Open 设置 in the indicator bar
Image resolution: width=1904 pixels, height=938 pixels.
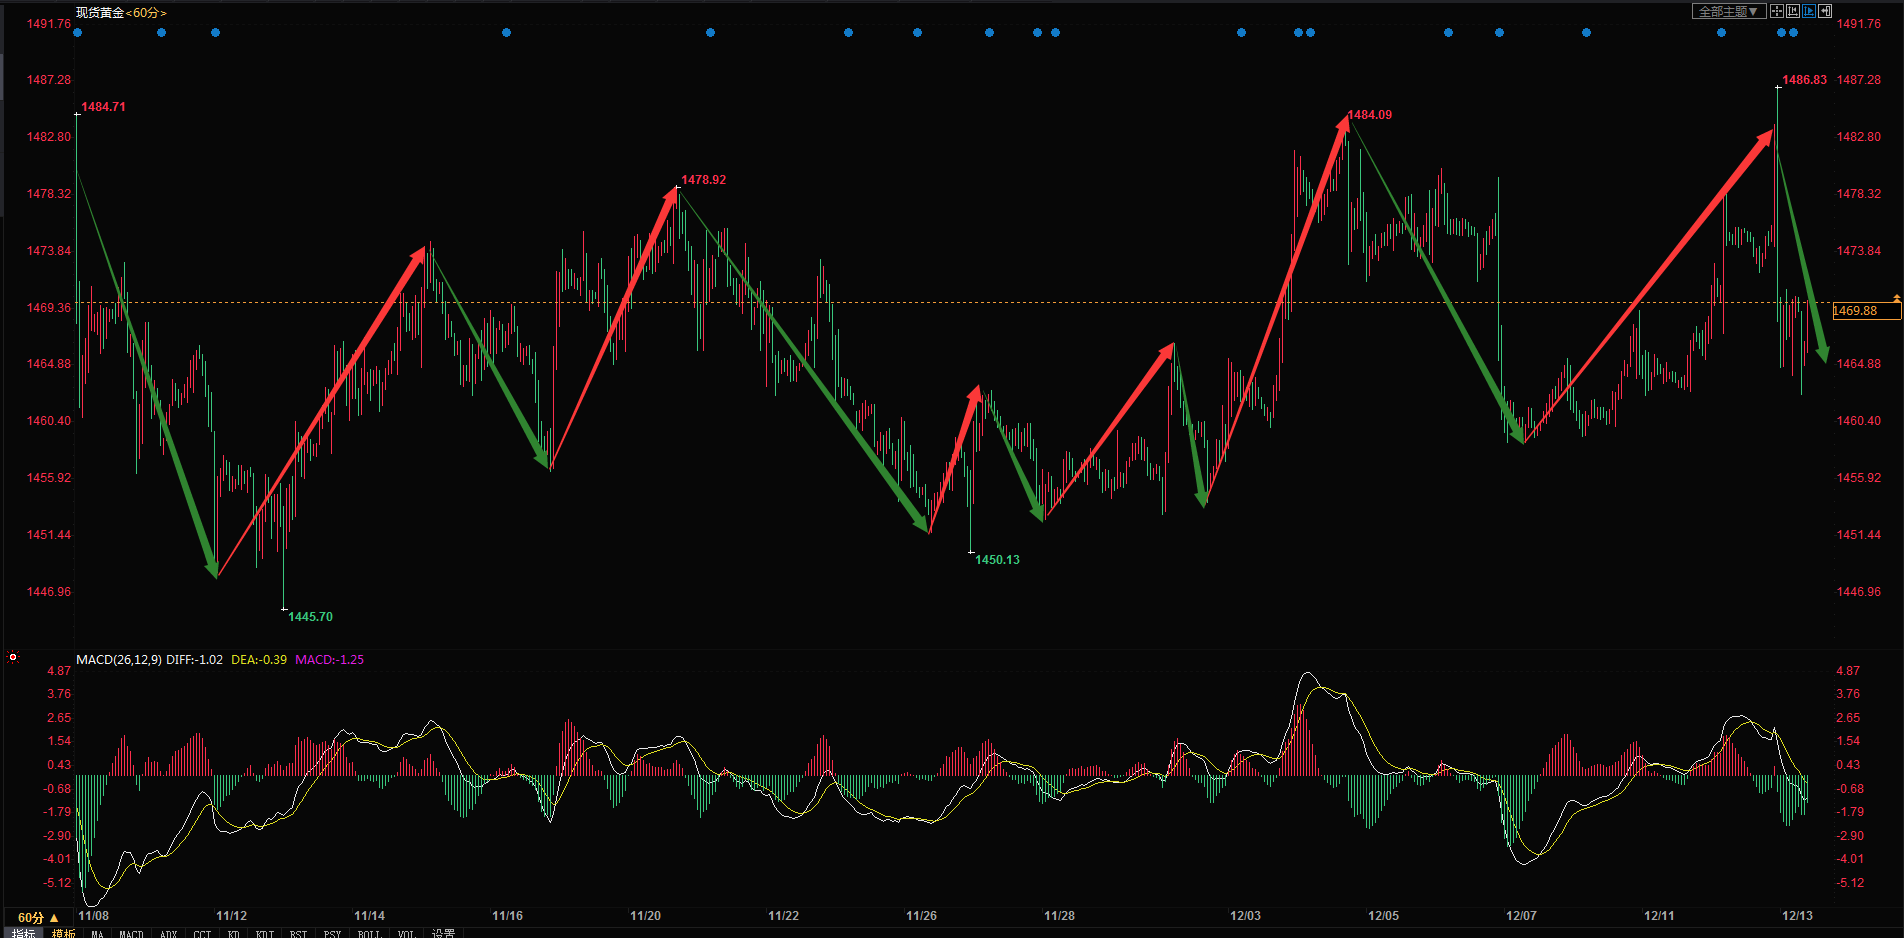pos(443,933)
